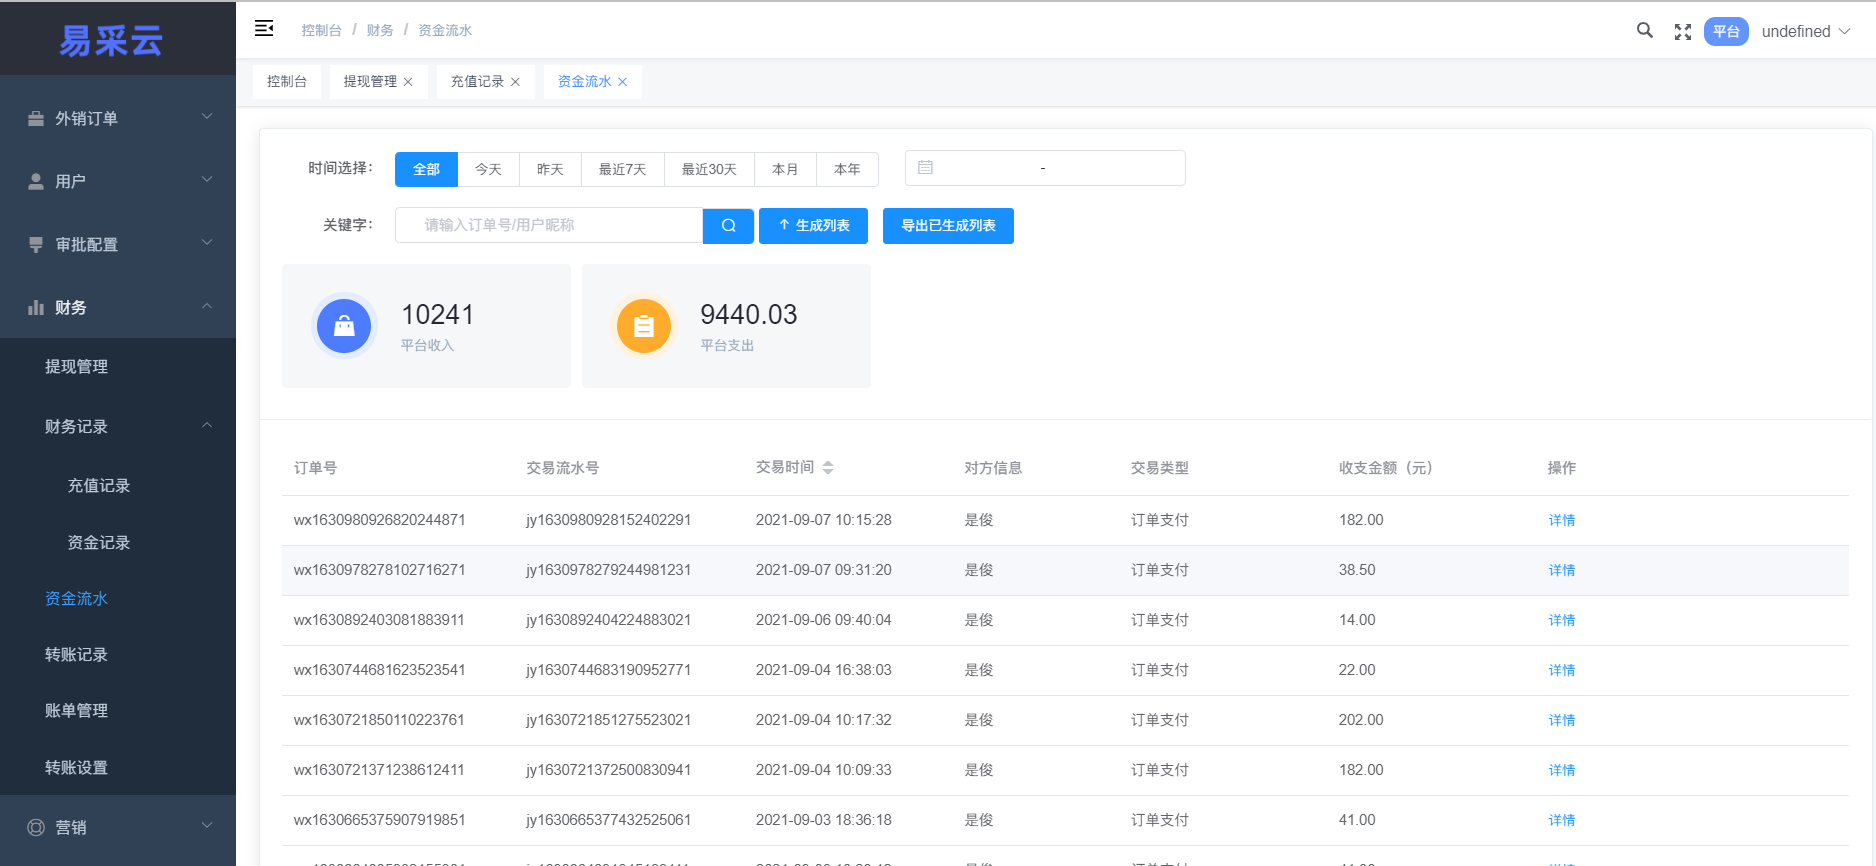Image resolution: width=1876 pixels, height=866 pixels.
Task: Select 昨天 time filter
Action: pos(550,169)
